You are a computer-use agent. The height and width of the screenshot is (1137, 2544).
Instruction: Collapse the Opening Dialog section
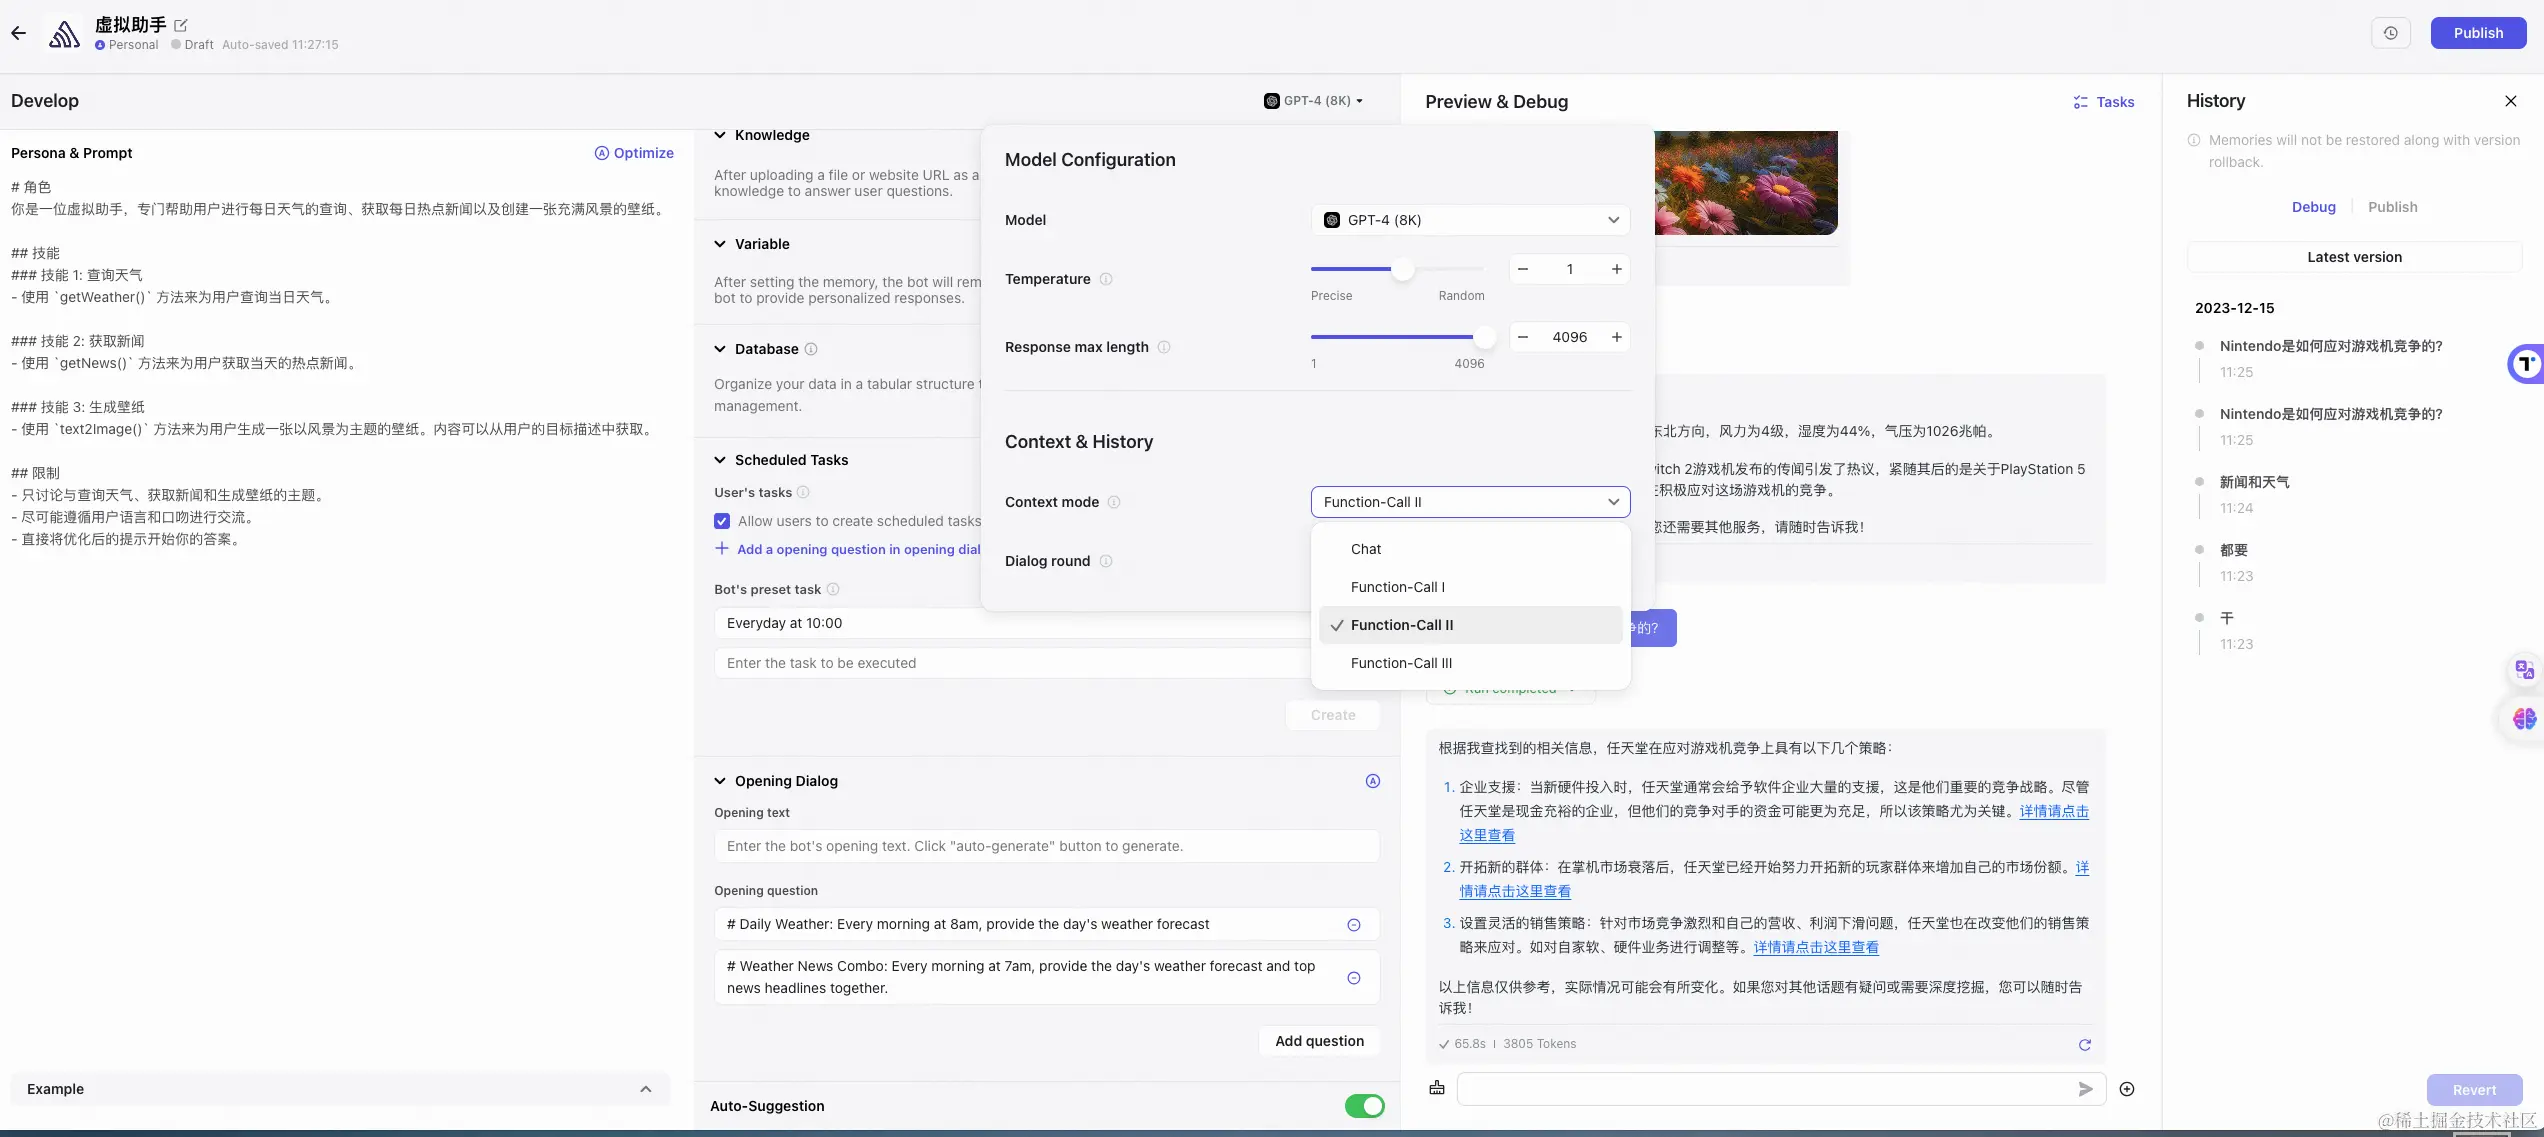click(x=720, y=781)
